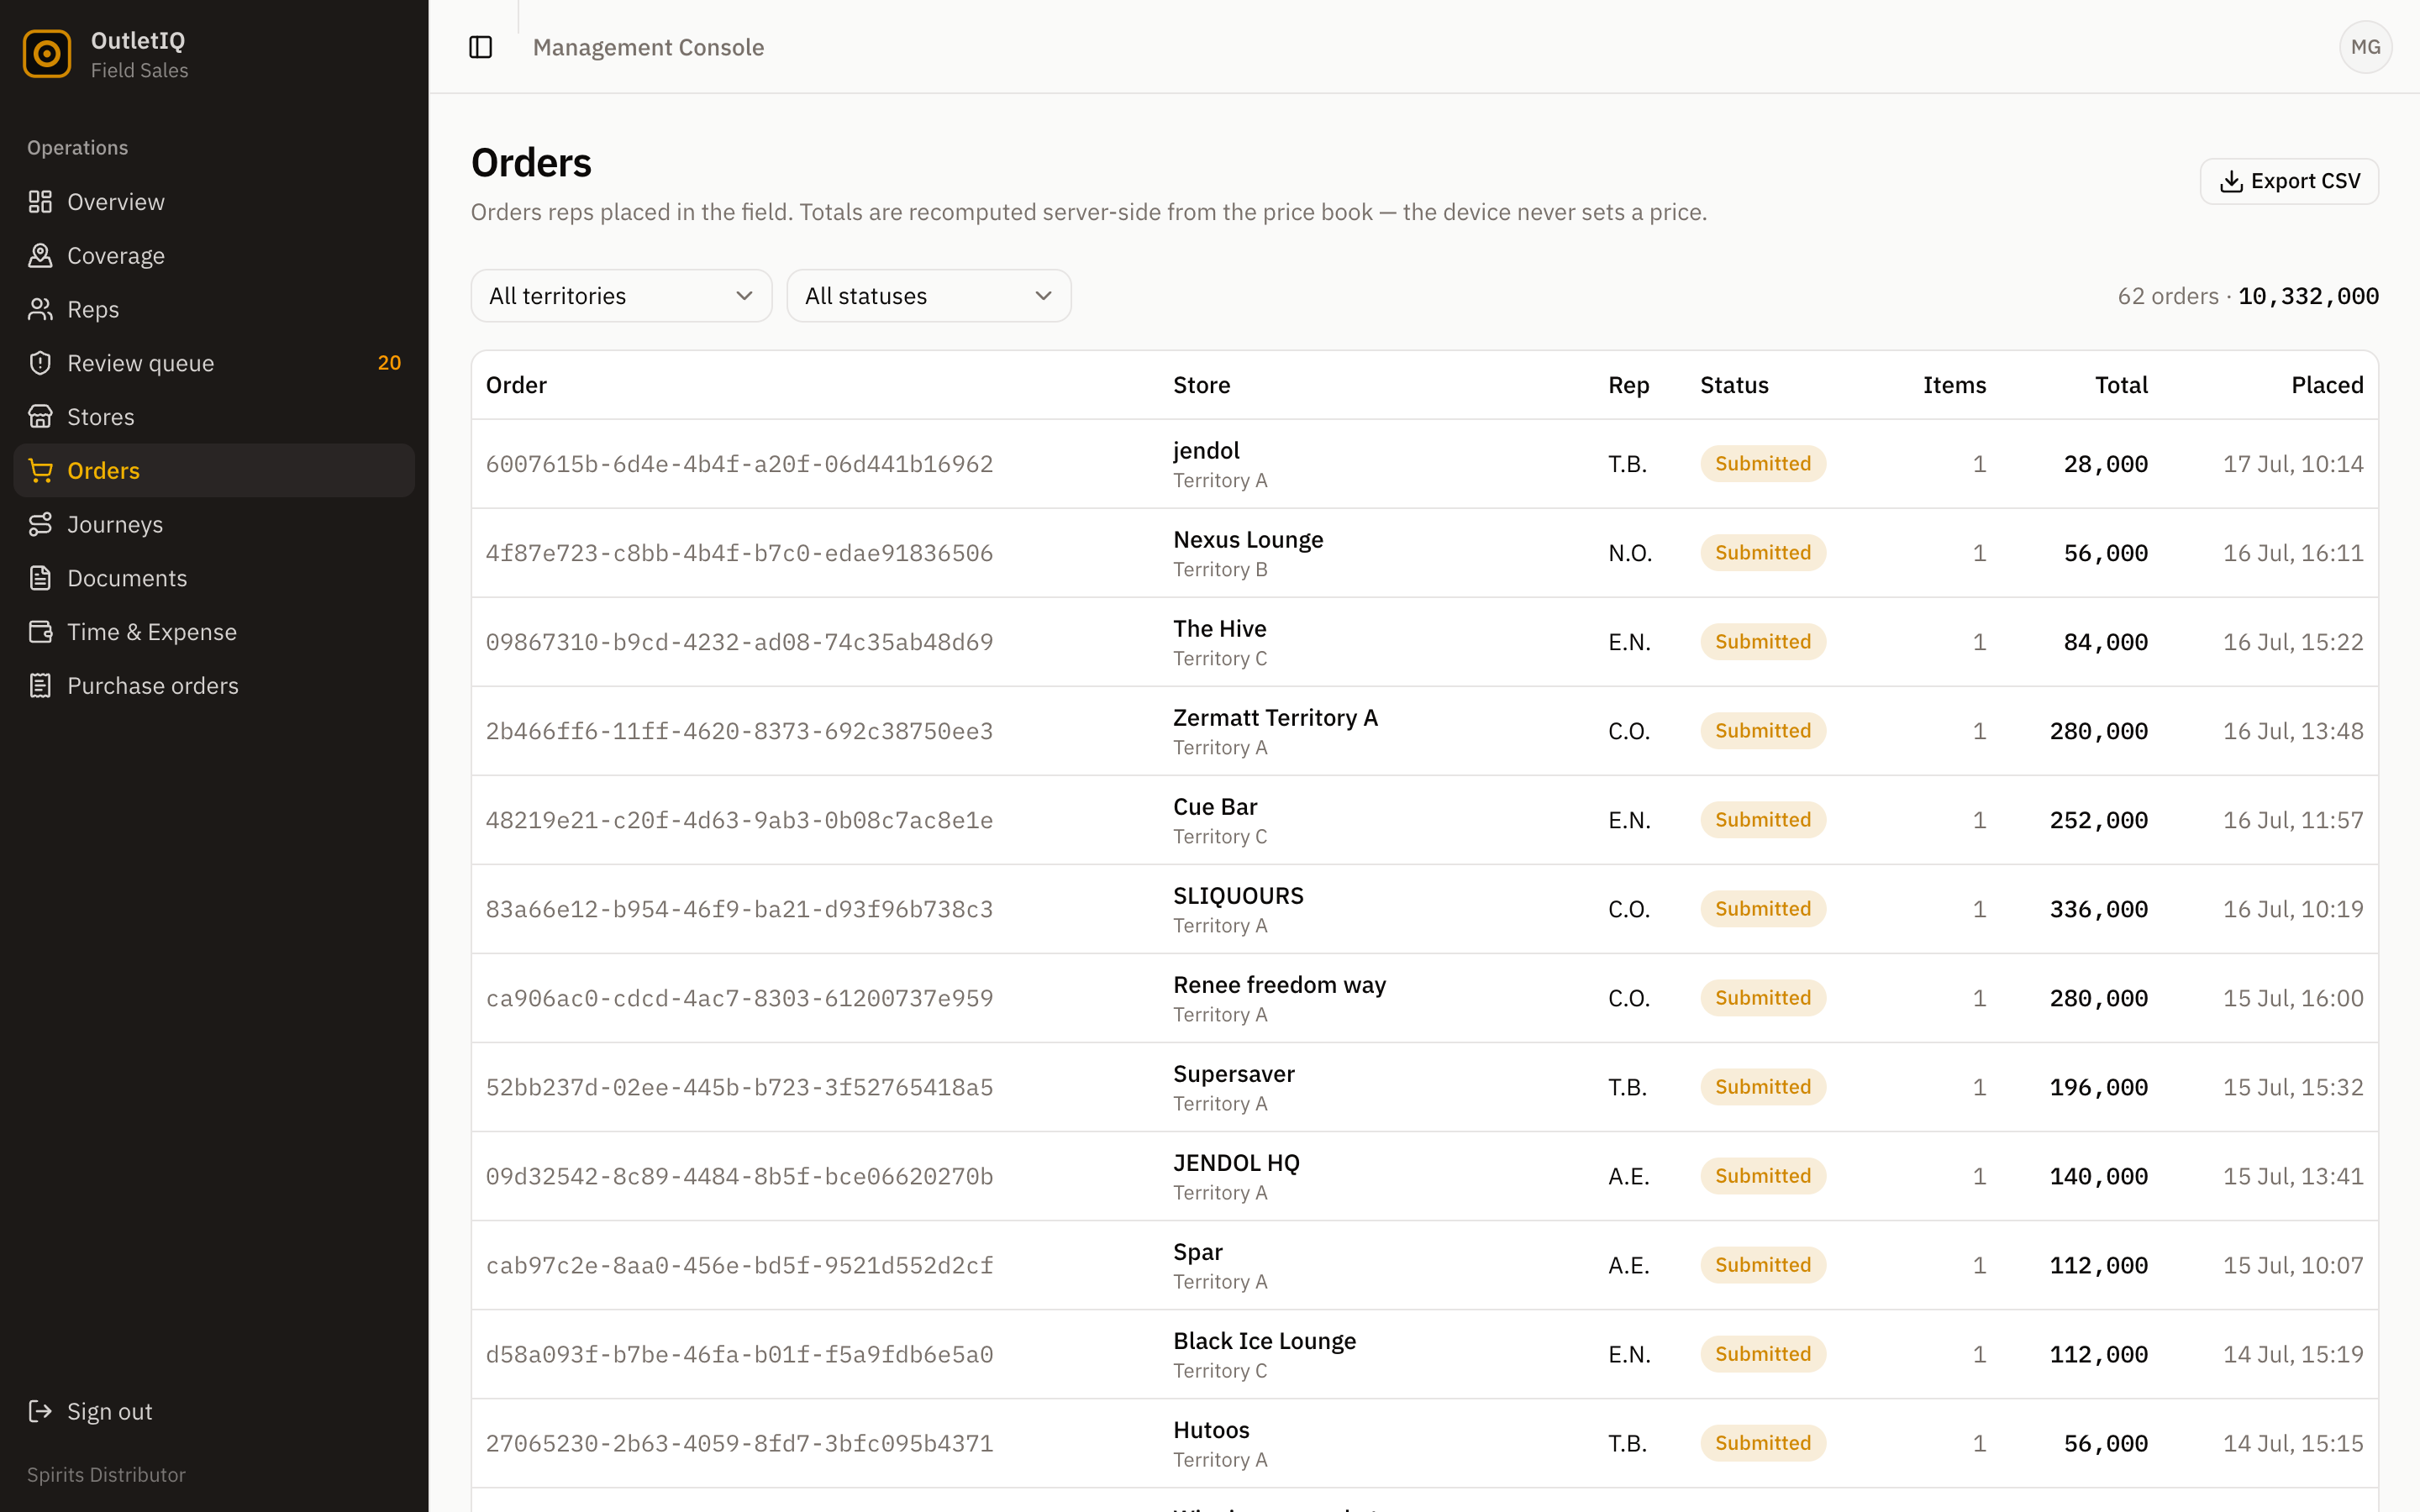Open order d58a093f-b7be-46fa-b01f-f5a9fdb6e5a0
The image size is (2420, 1512).
[739, 1354]
